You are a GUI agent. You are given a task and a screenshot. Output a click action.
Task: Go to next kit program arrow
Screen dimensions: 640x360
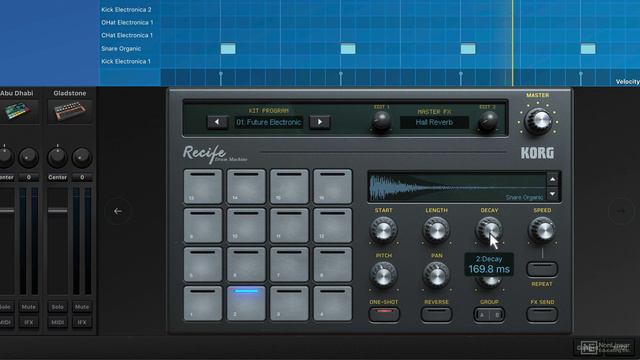coord(320,122)
